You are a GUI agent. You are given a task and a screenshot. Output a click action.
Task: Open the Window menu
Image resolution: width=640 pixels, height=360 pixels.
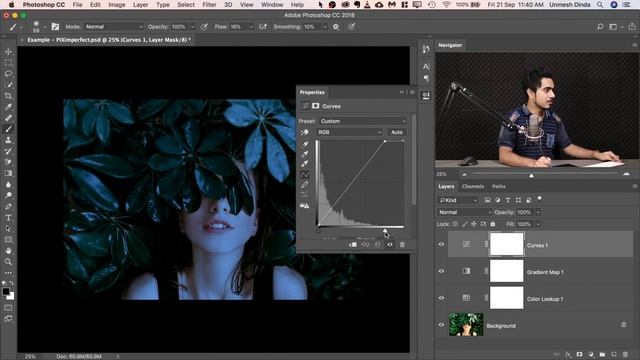272,5
